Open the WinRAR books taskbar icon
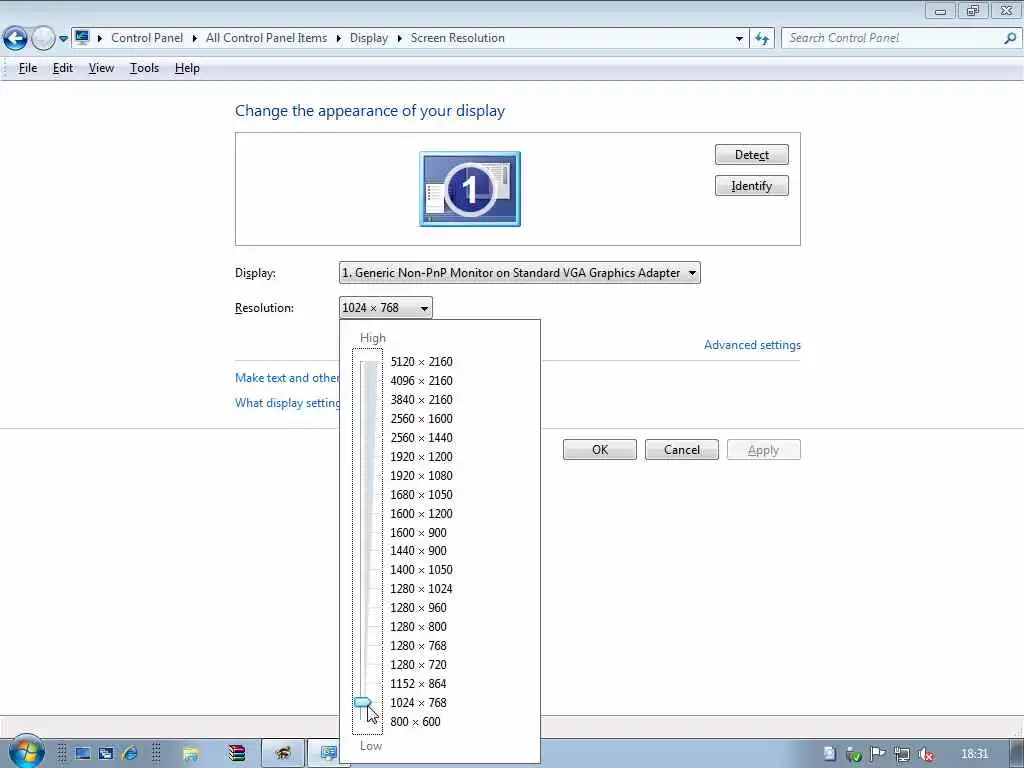 236,754
